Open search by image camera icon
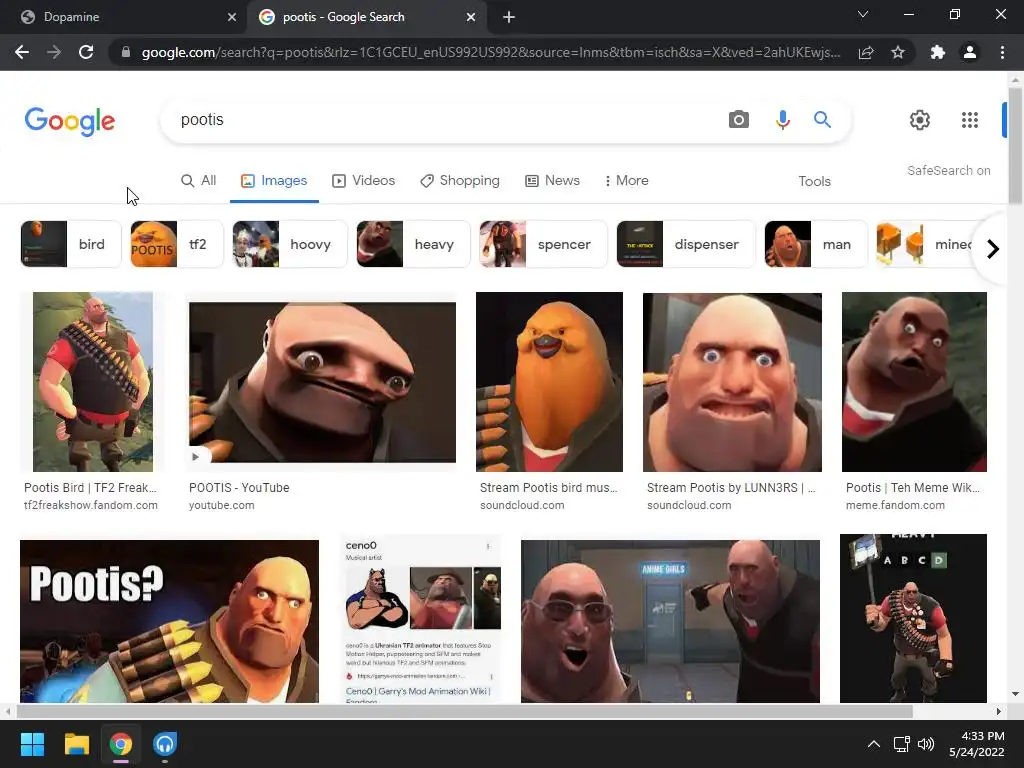1024x768 pixels. click(x=739, y=120)
